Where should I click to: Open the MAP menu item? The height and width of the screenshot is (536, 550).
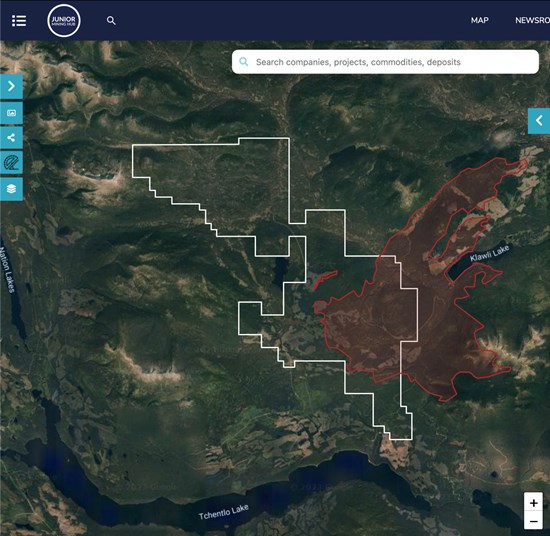tap(479, 20)
